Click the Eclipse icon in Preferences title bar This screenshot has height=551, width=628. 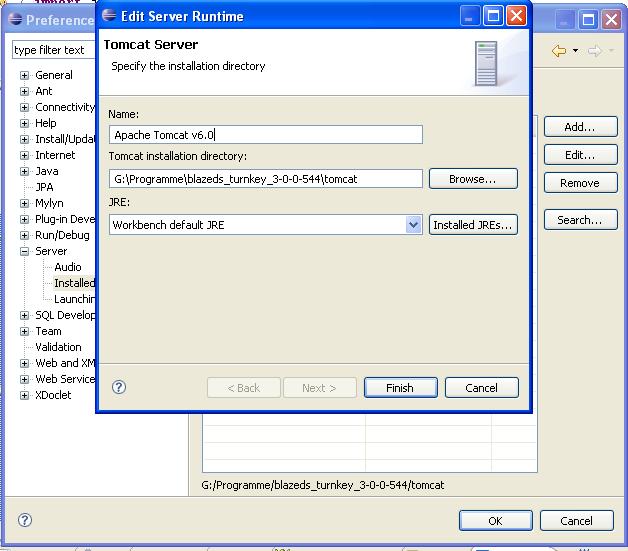(x=15, y=19)
